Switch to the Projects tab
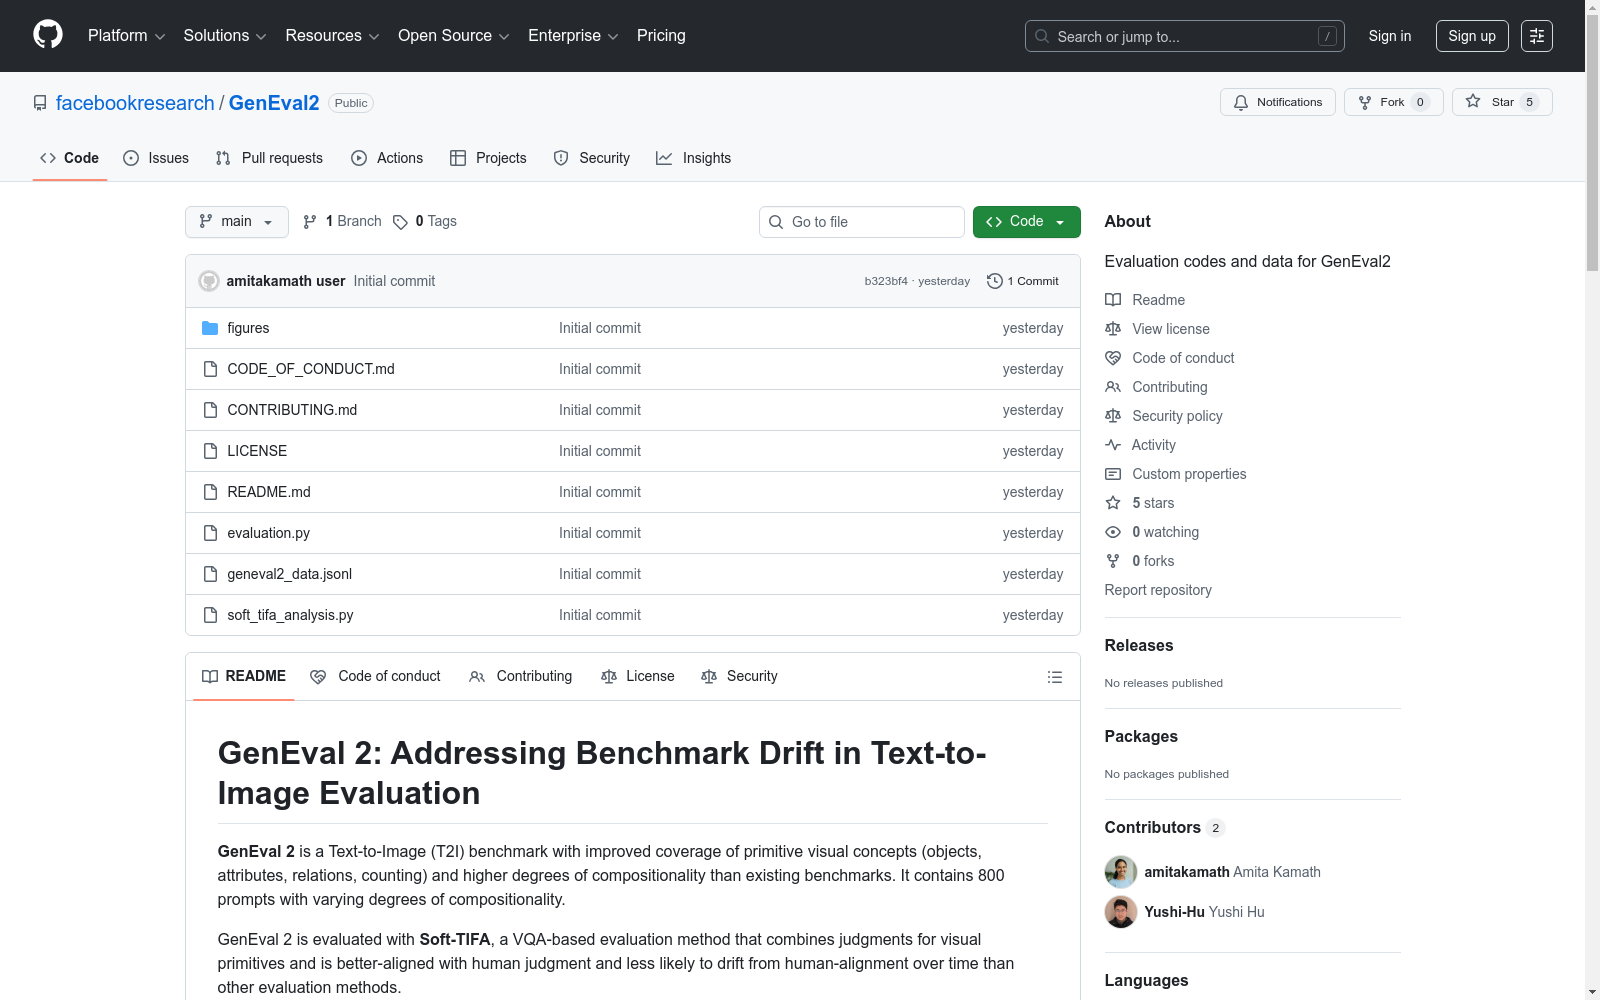The height and width of the screenshot is (1000, 1600). pos(488,158)
